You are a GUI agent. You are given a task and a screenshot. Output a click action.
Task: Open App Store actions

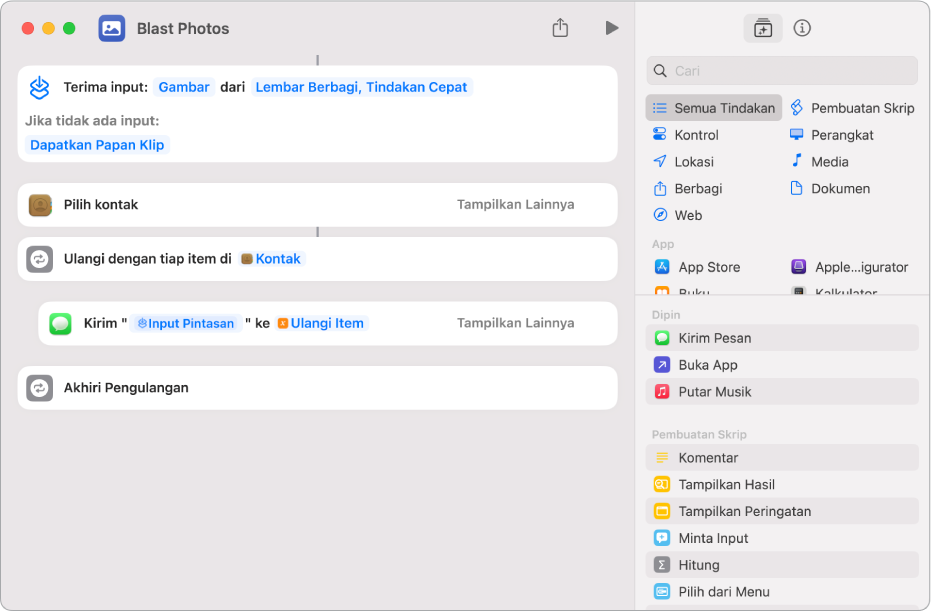(698, 267)
